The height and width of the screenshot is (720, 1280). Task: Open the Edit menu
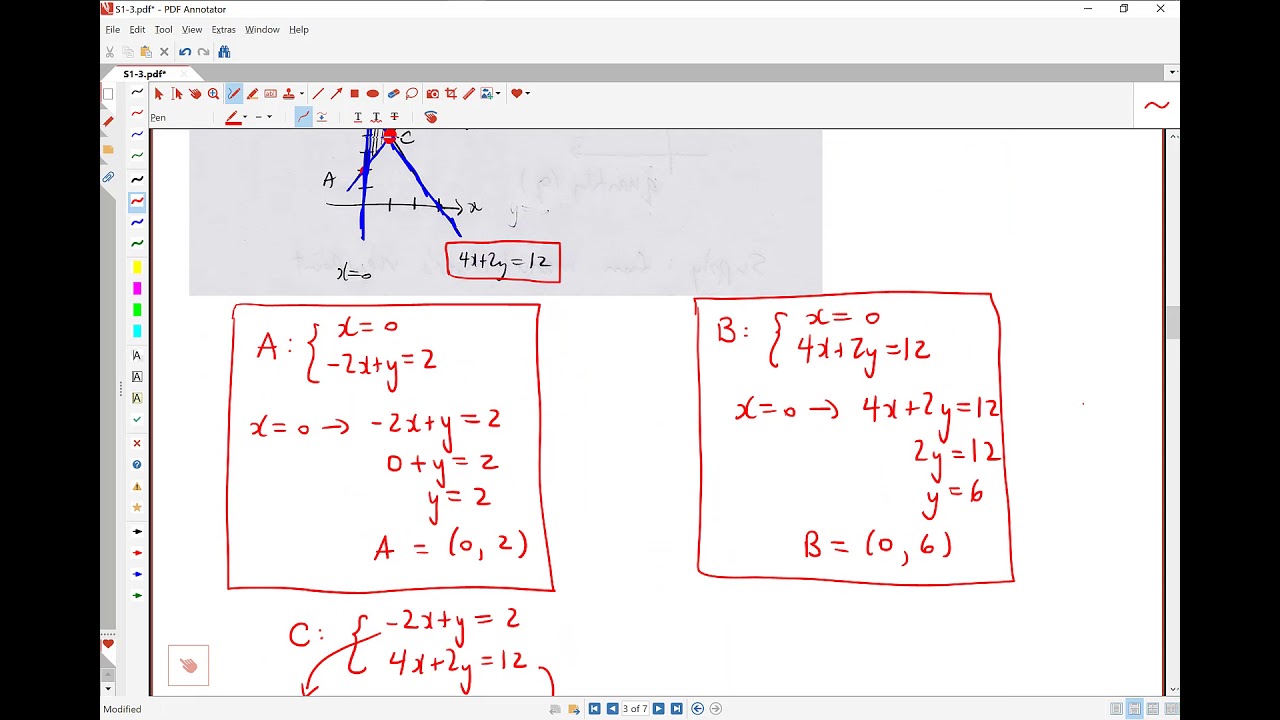coord(137,30)
